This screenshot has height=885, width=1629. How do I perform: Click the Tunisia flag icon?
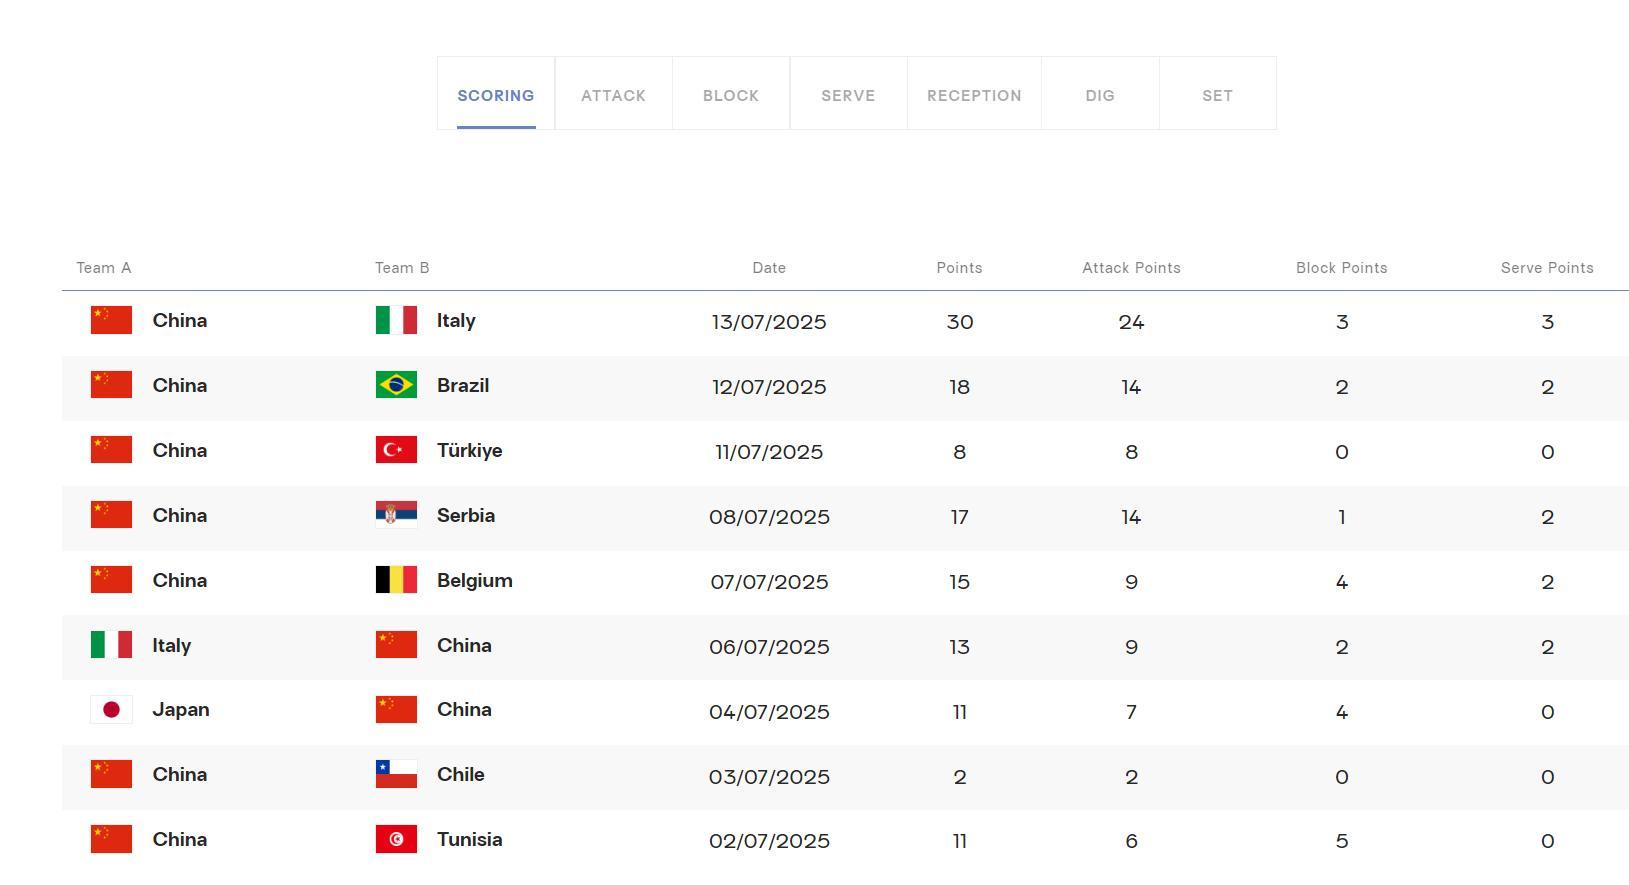coord(396,840)
